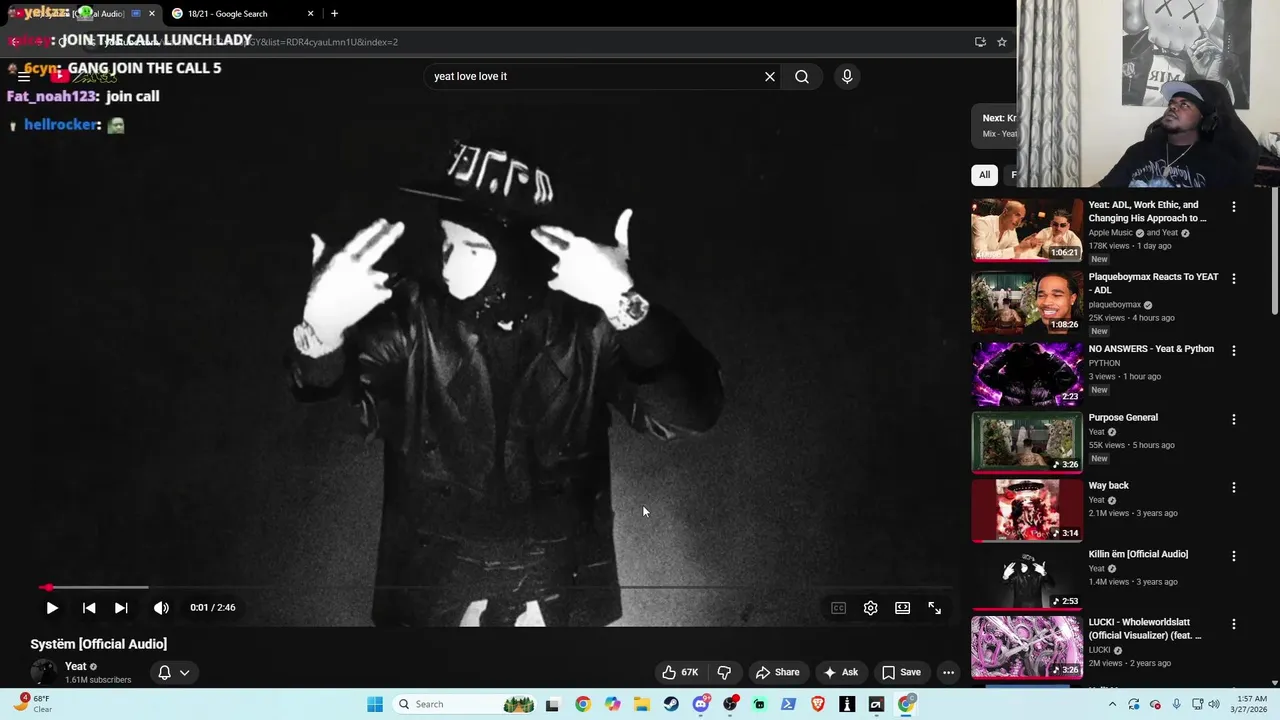Screen dimensions: 1280x720
Task: Open the 'Purpose General' video
Action: [1123, 417]
